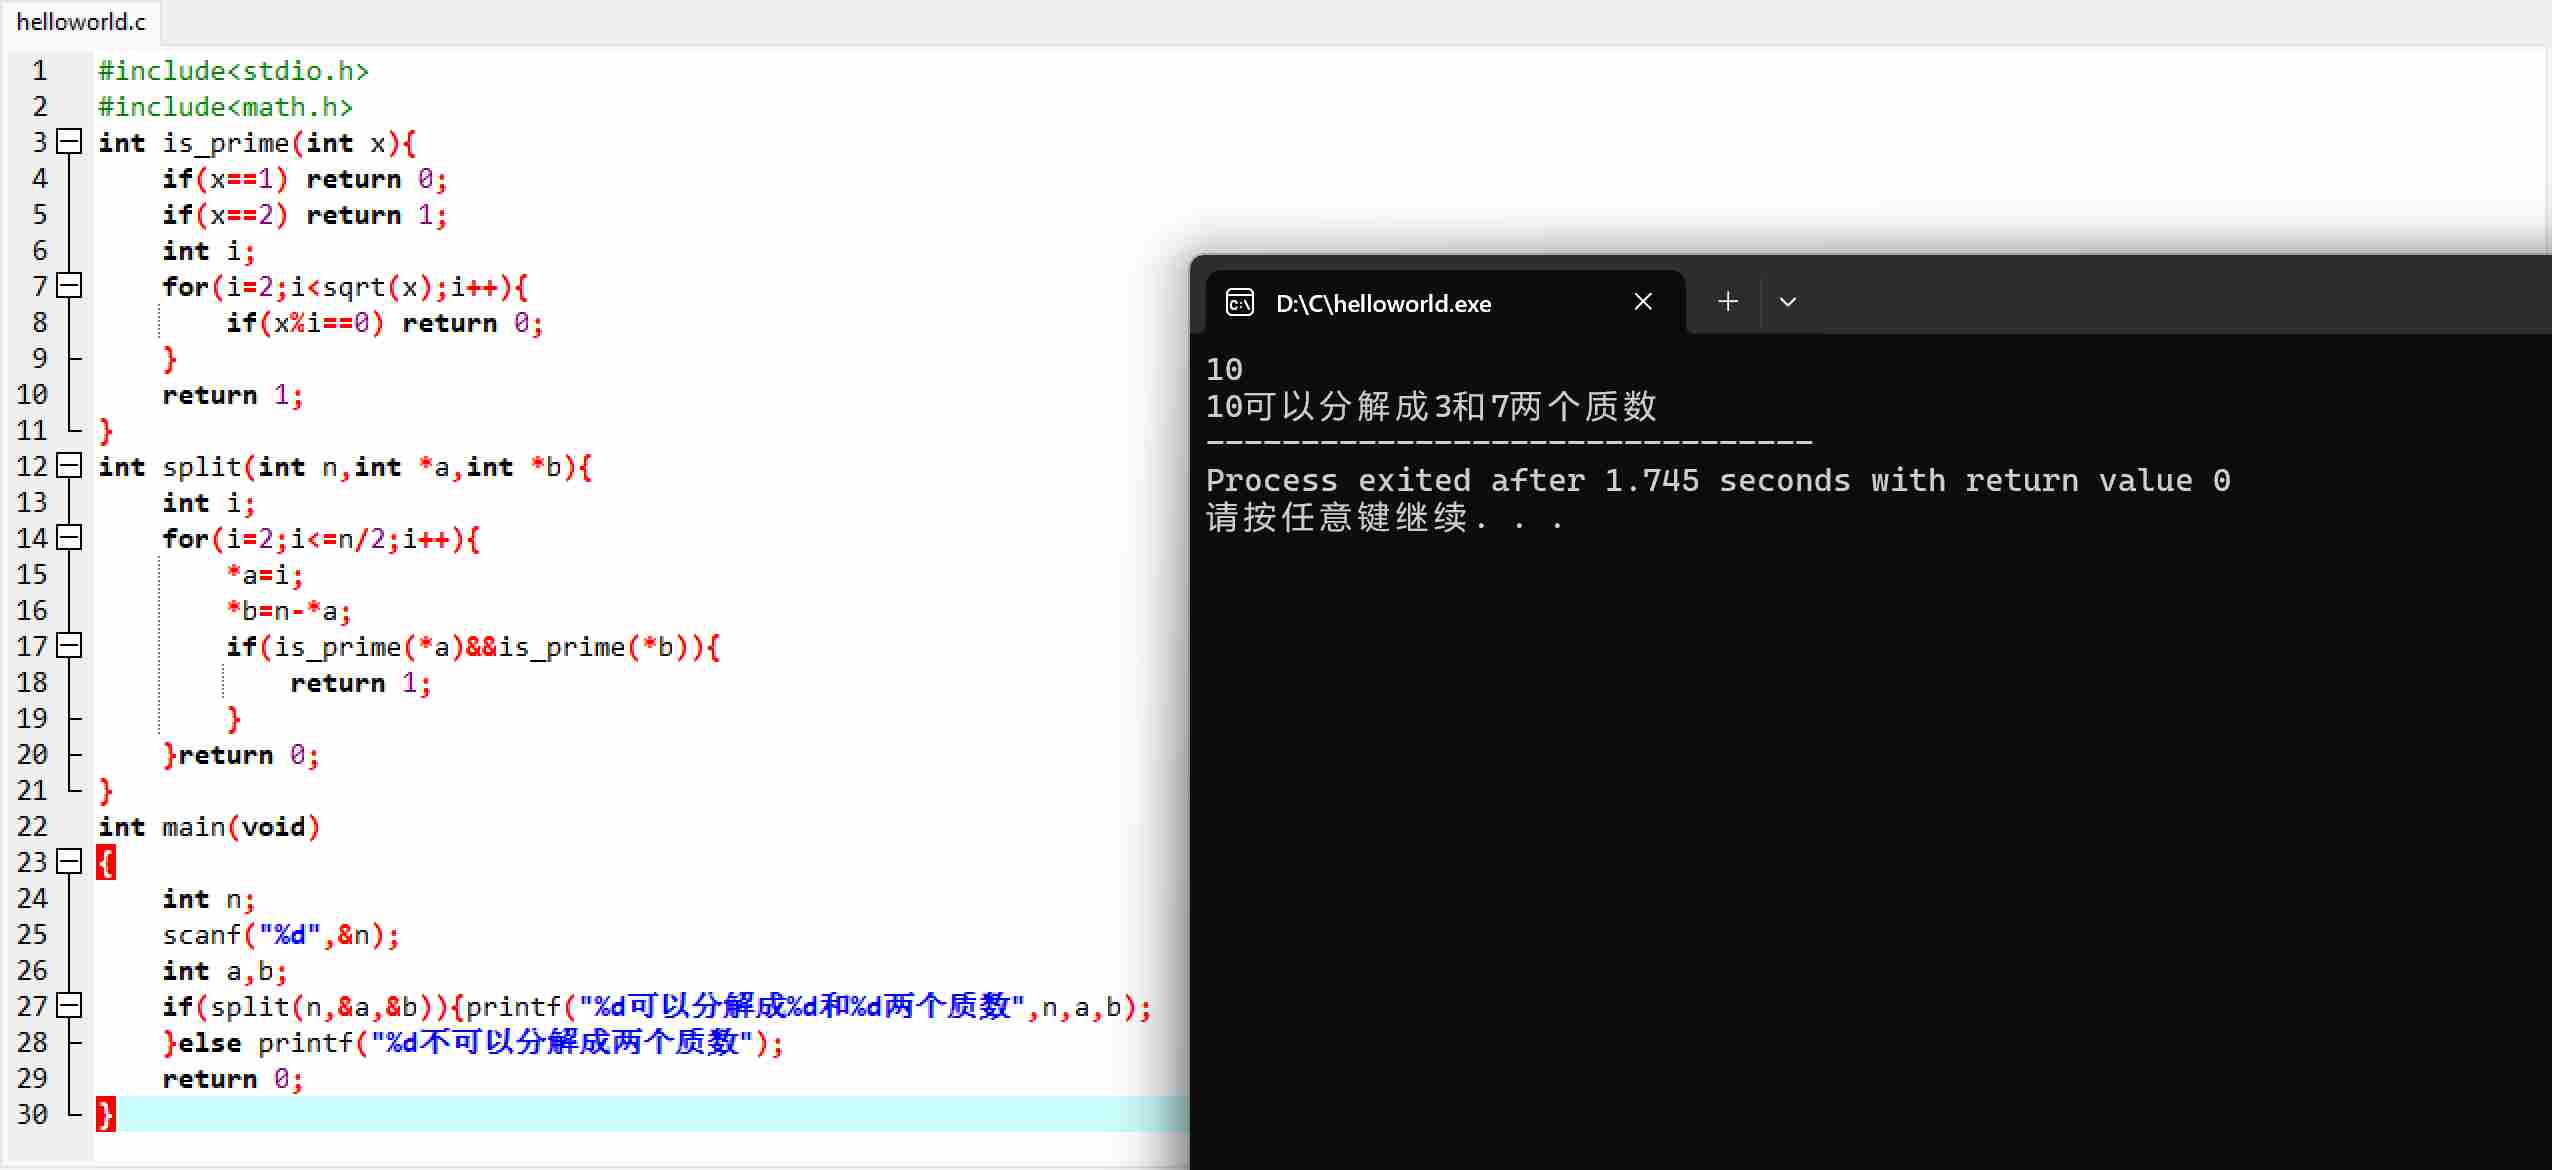Toggle the code fold on line 14
Viewport: 2552px width, 1170px height.
pos(69,538)
